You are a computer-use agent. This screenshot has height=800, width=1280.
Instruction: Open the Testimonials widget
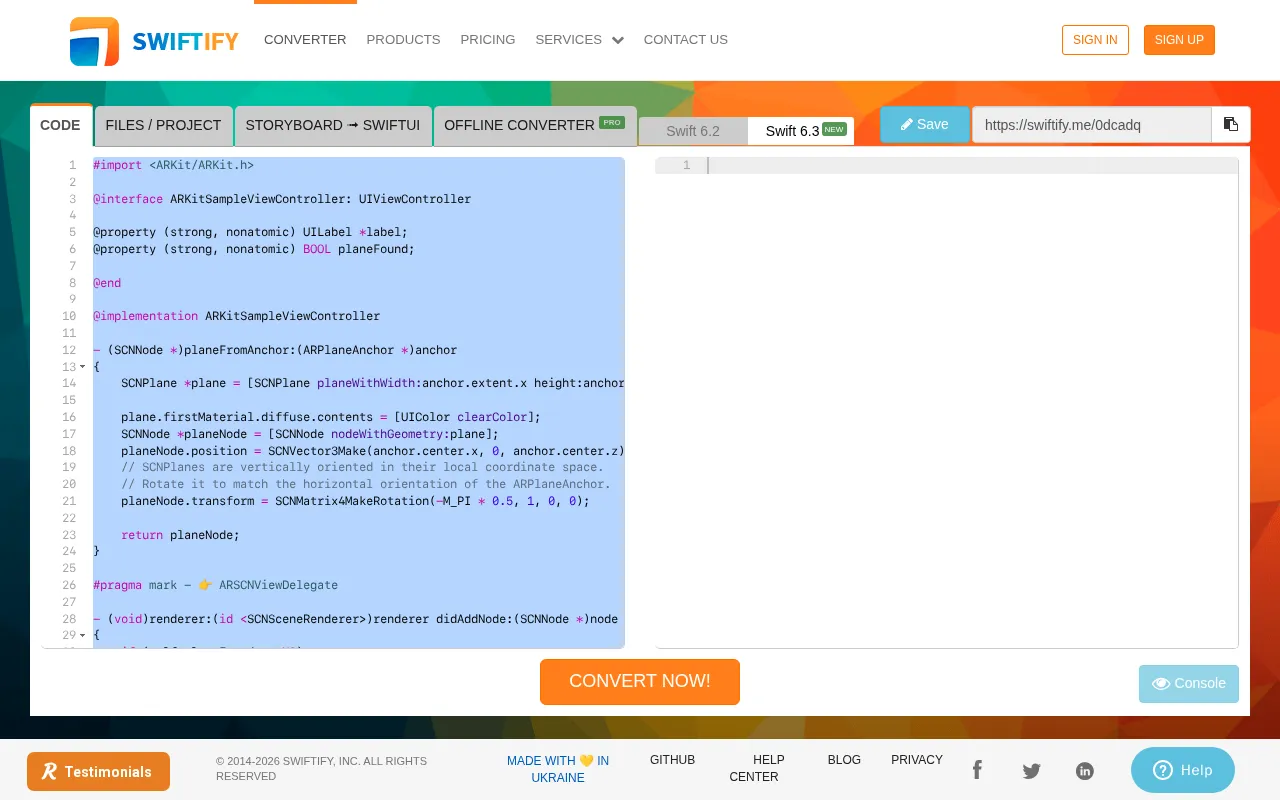(98, 771)
